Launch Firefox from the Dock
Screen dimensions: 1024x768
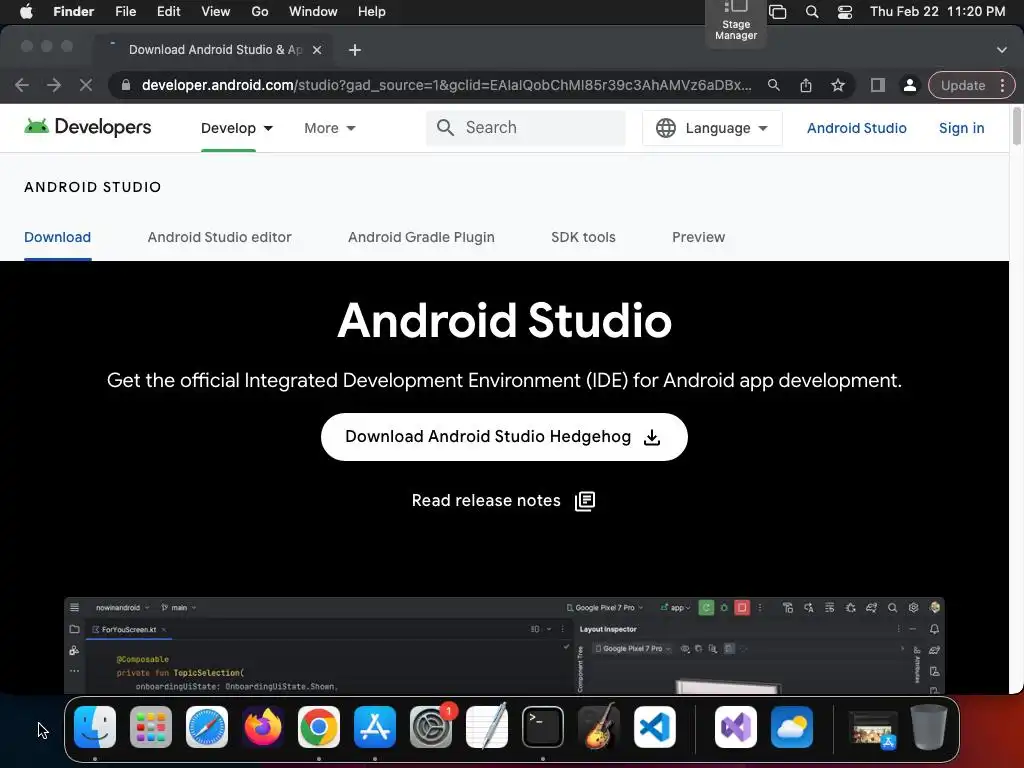coord(263,727)
